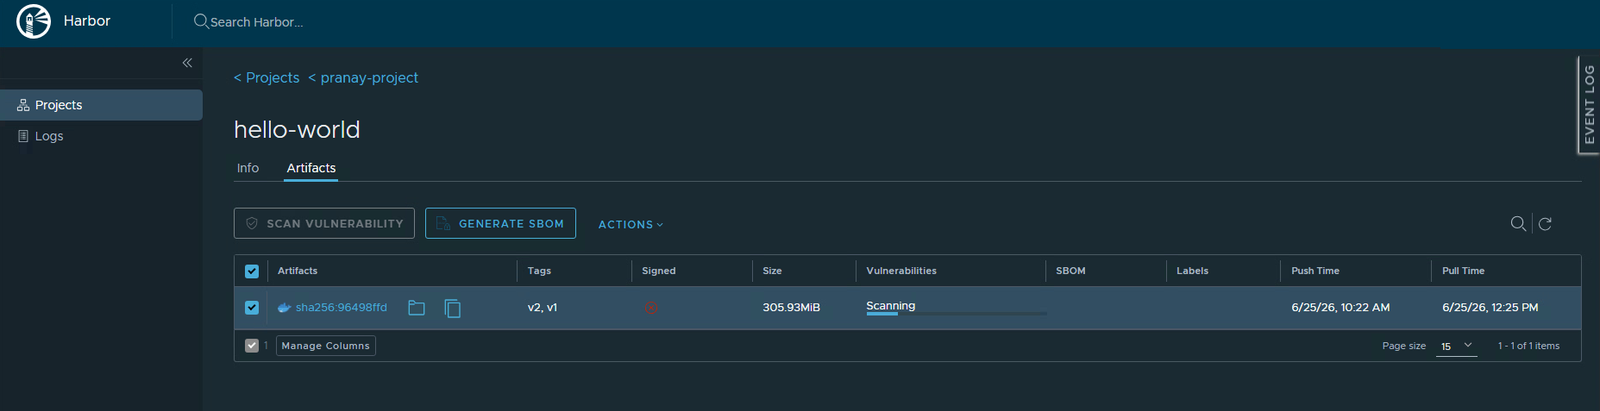Click the red unsigned status icon
Viewport: 1600px width, 411px height.
[651, 308]
